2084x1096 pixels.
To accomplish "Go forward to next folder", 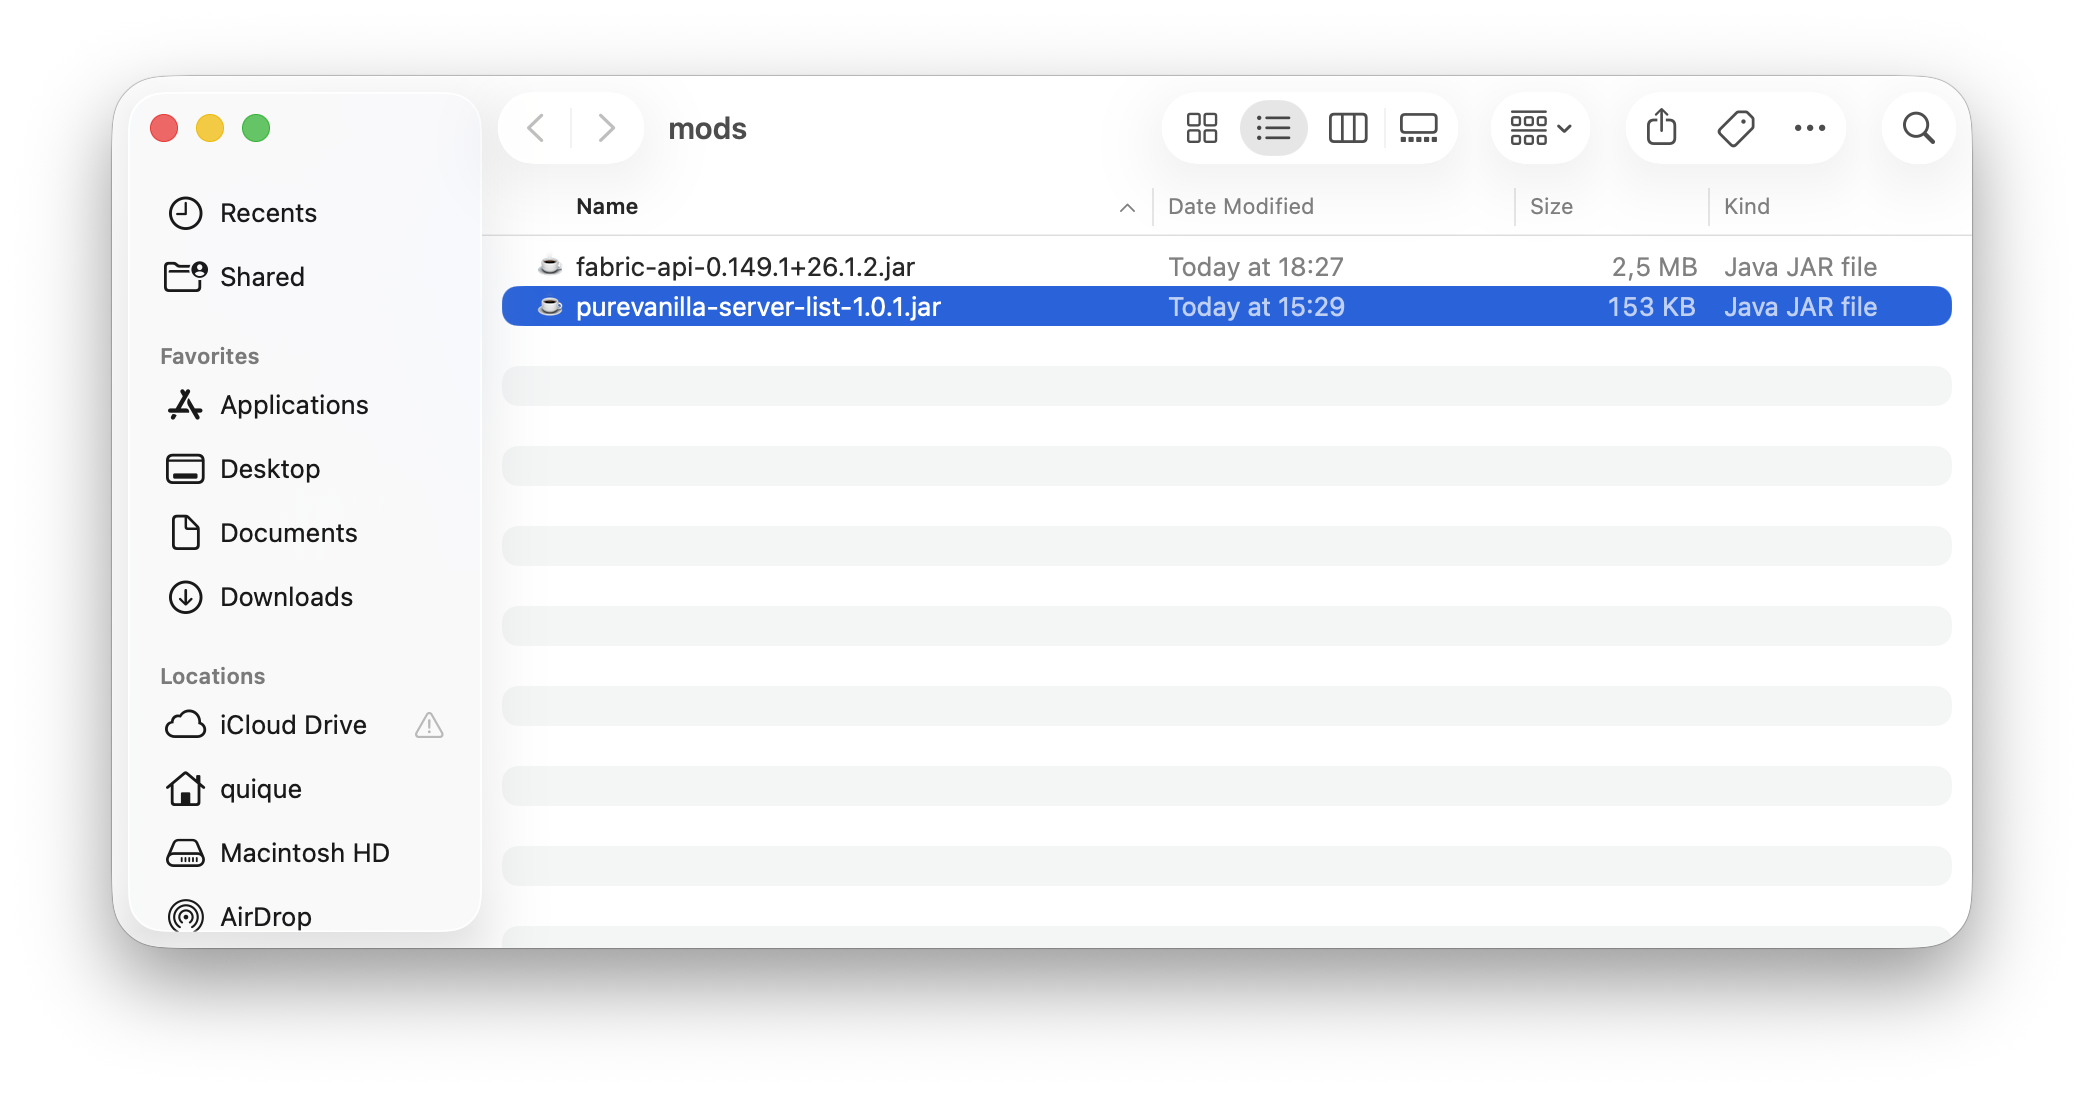I will 606,128.
